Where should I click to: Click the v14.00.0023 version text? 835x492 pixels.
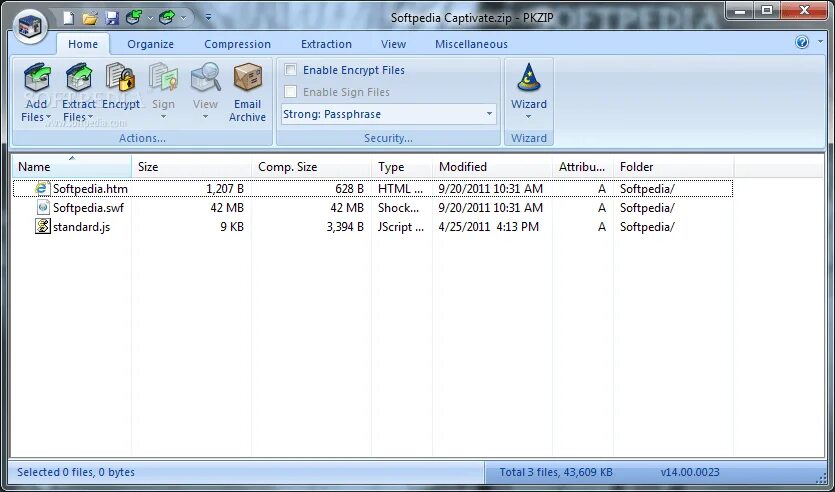pyautogui.click(x=690, y=472)
